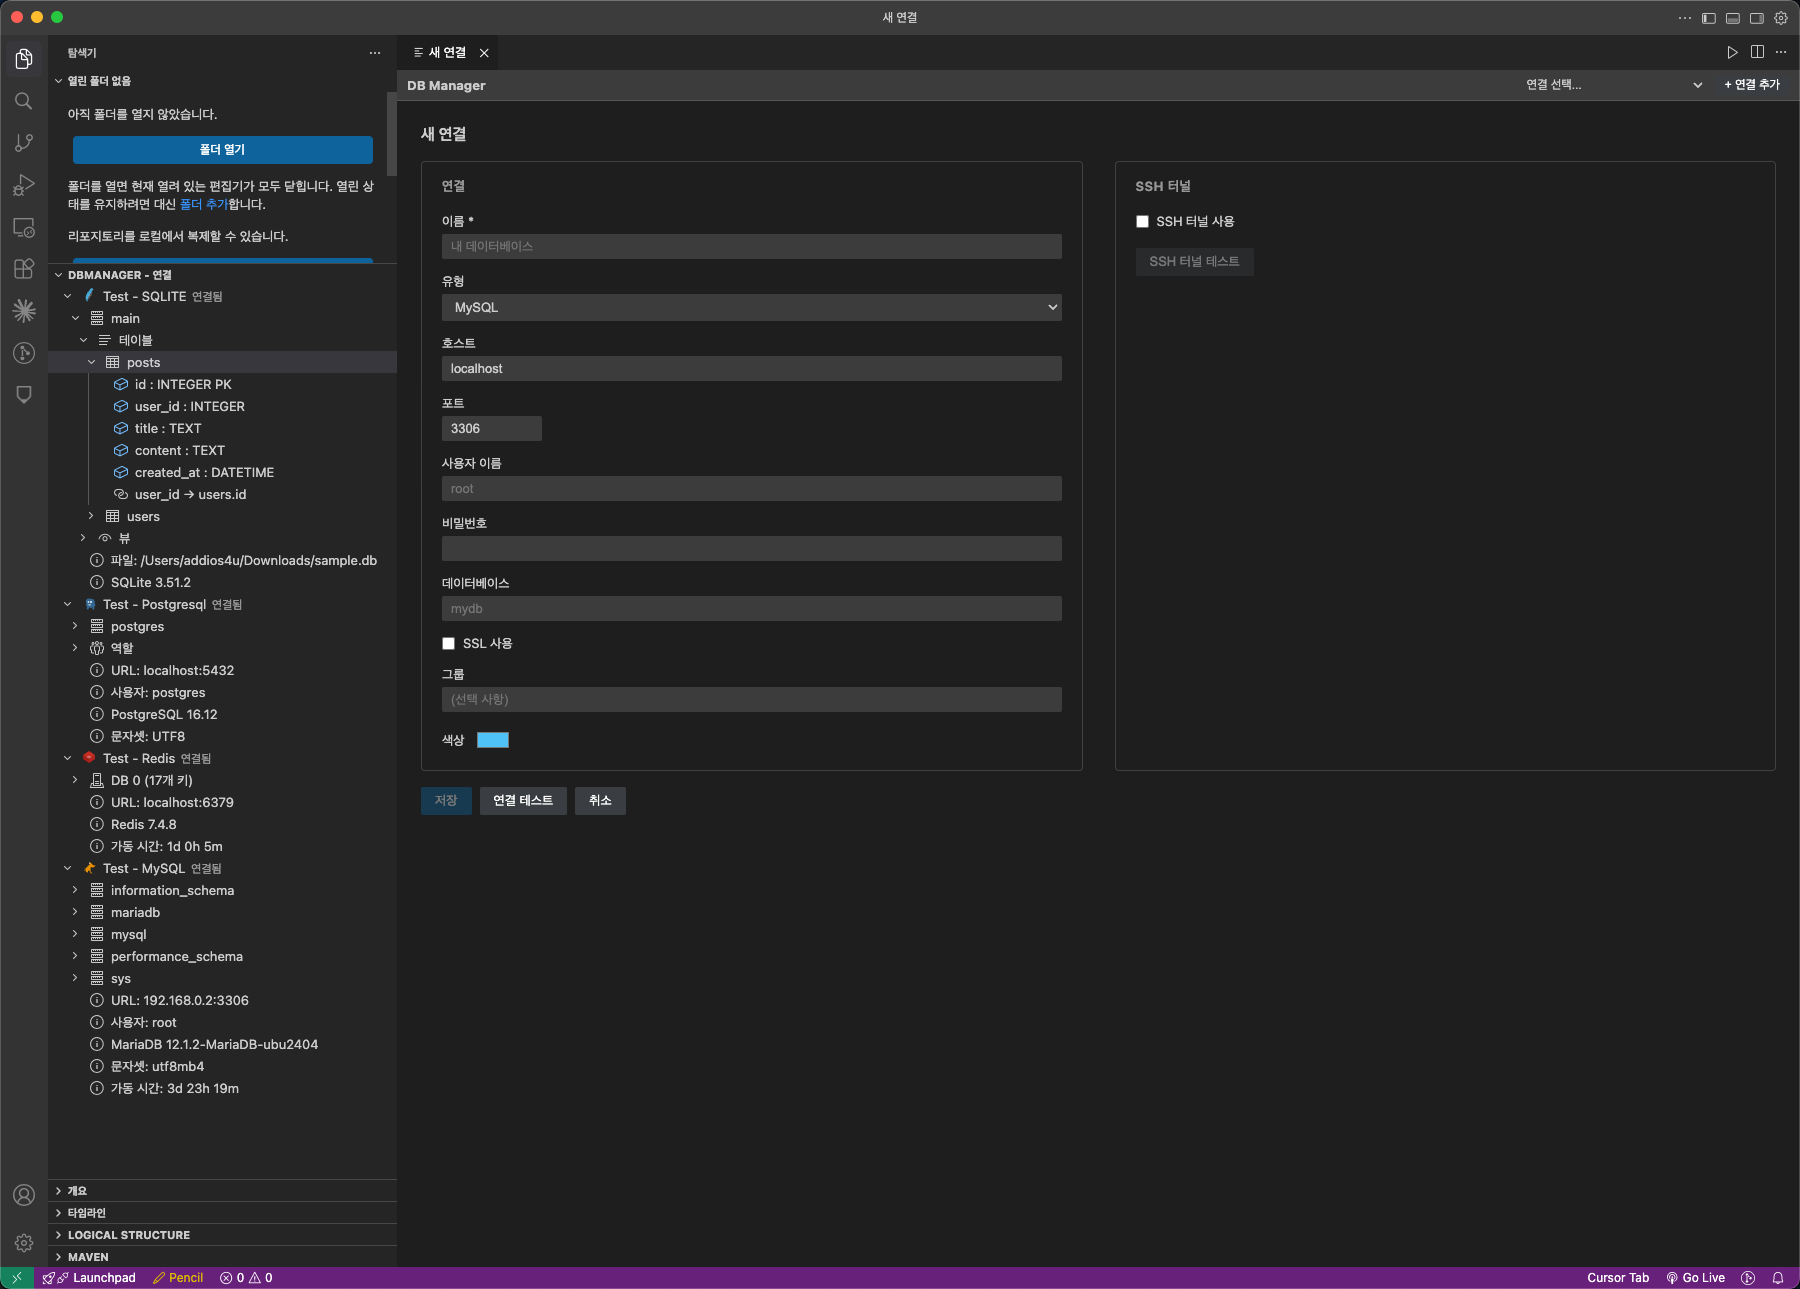Screen dimensions: 1800x1289
Task: Open the Remote Explorer view
Action: [23, 227]
